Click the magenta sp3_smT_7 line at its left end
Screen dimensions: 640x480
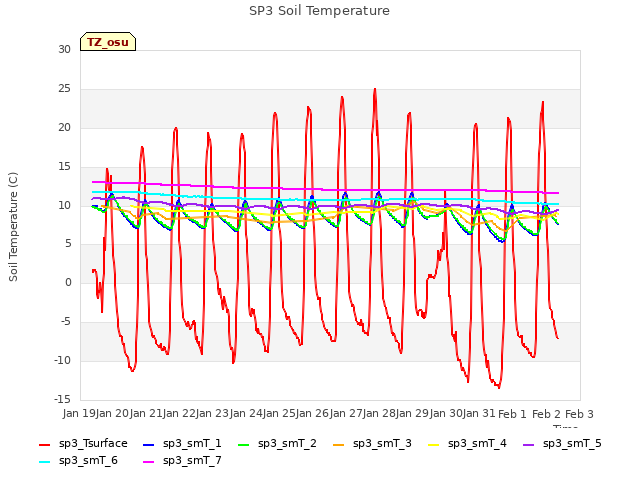pyautogui.click(x=94, y=182)
